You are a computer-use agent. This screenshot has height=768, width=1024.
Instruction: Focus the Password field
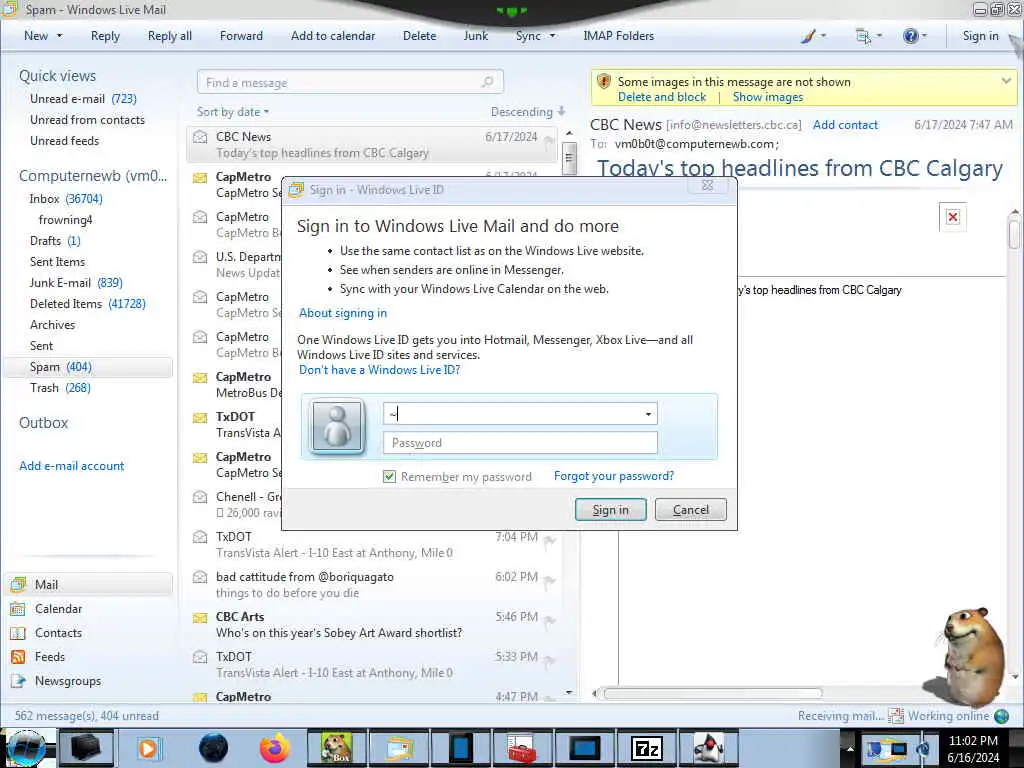(x=520, y=443)
